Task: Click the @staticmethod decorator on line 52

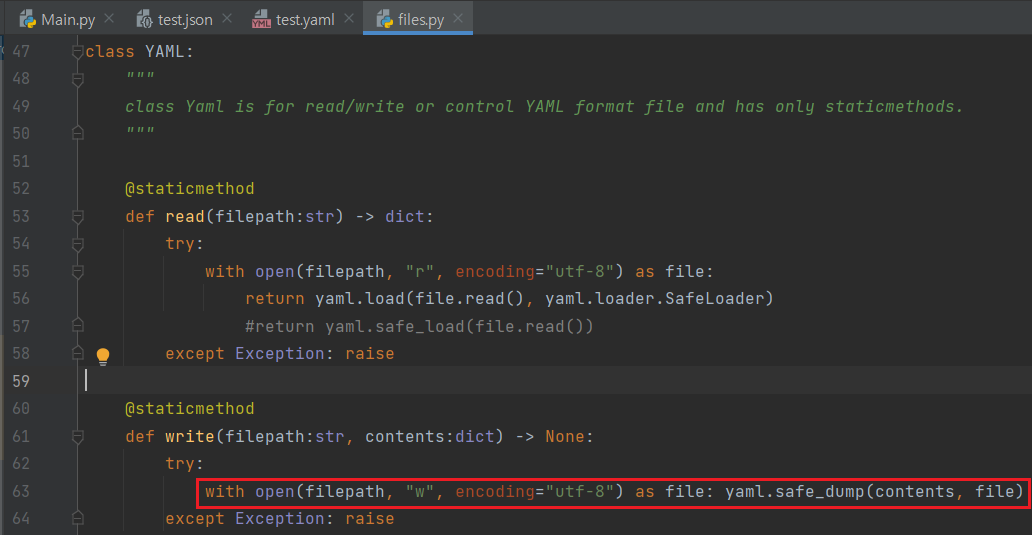Action: tap(190, 189)
